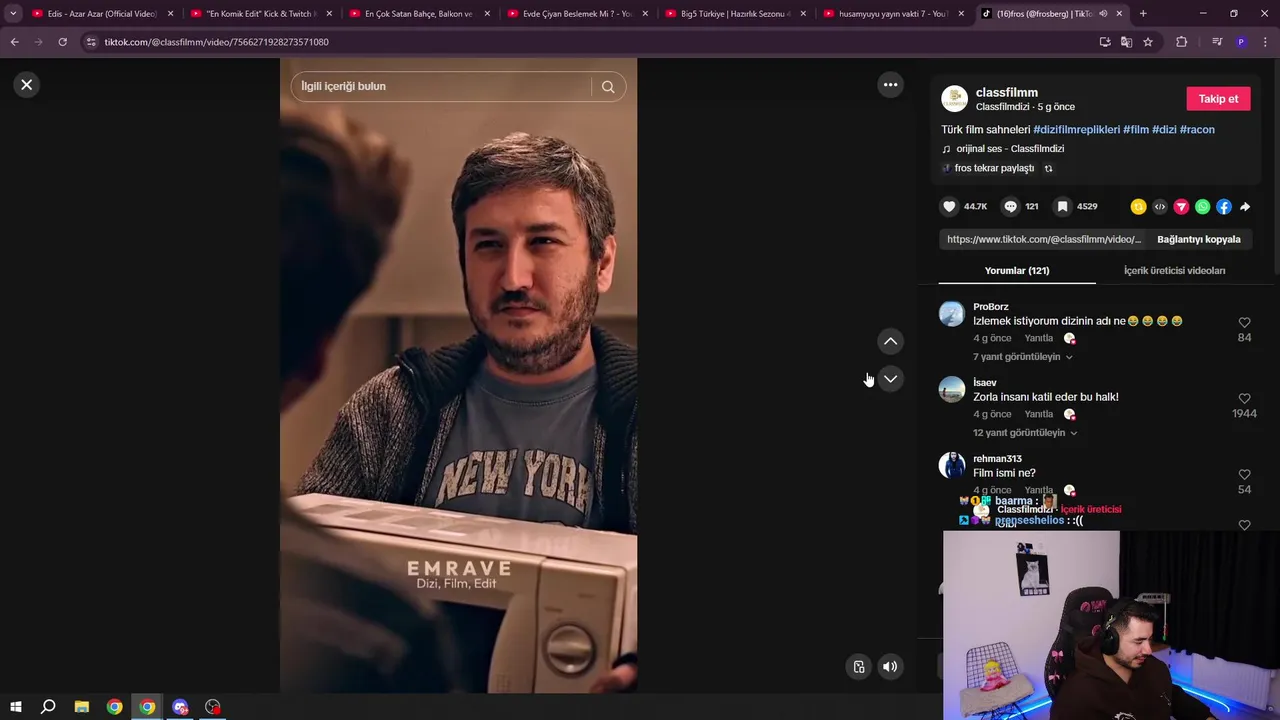Image resolution: width=1280 pixels, height=720 pixels.
Task: Open the #dizifilmreplikleri hashtag
Action: pos(1076,129)
